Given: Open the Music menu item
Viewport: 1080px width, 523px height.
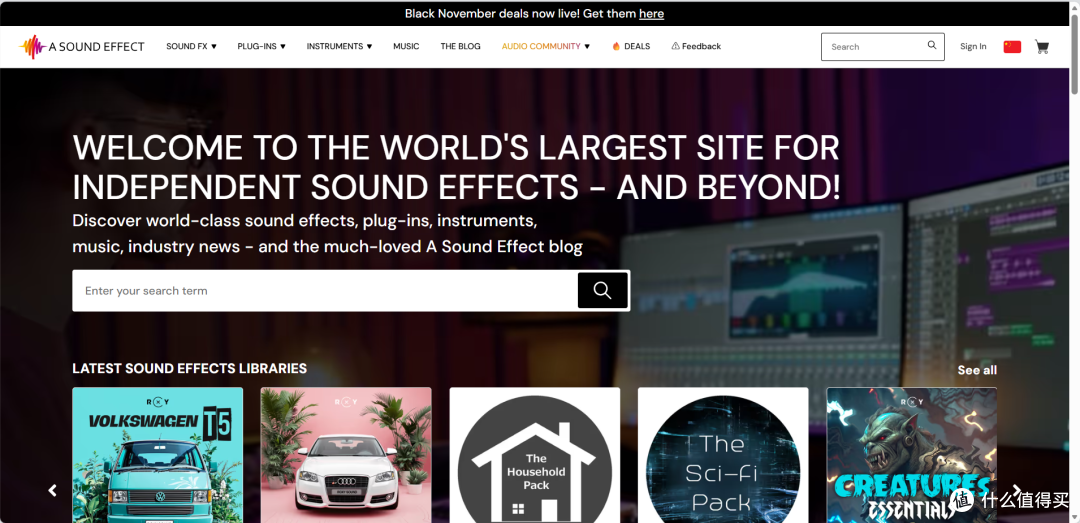Looking at the screenshot, I should 406,46.
